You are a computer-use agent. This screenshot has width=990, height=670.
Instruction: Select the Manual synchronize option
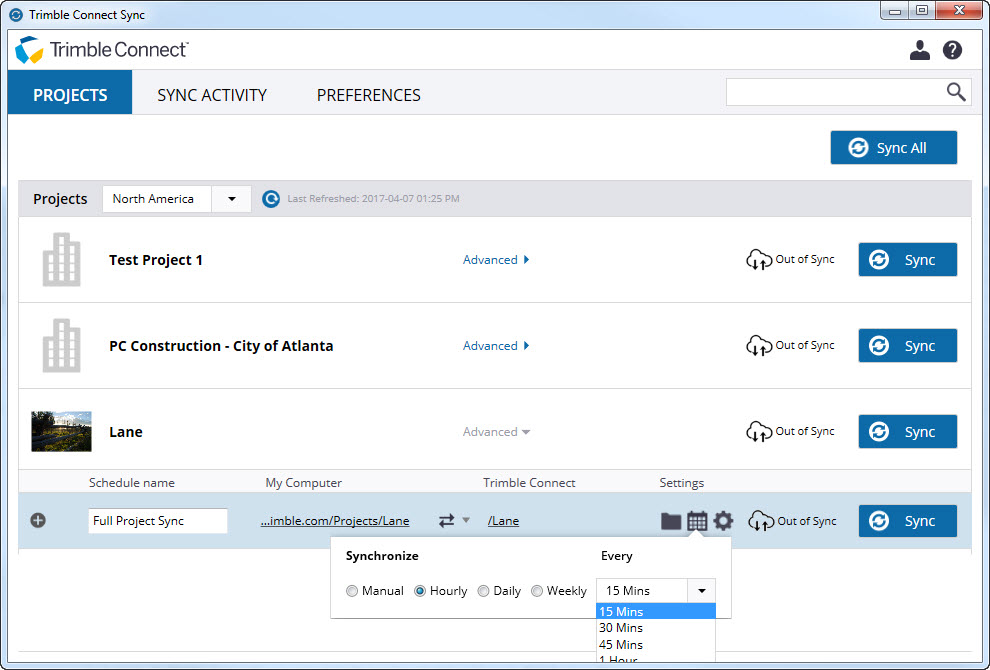pos(352,591)
